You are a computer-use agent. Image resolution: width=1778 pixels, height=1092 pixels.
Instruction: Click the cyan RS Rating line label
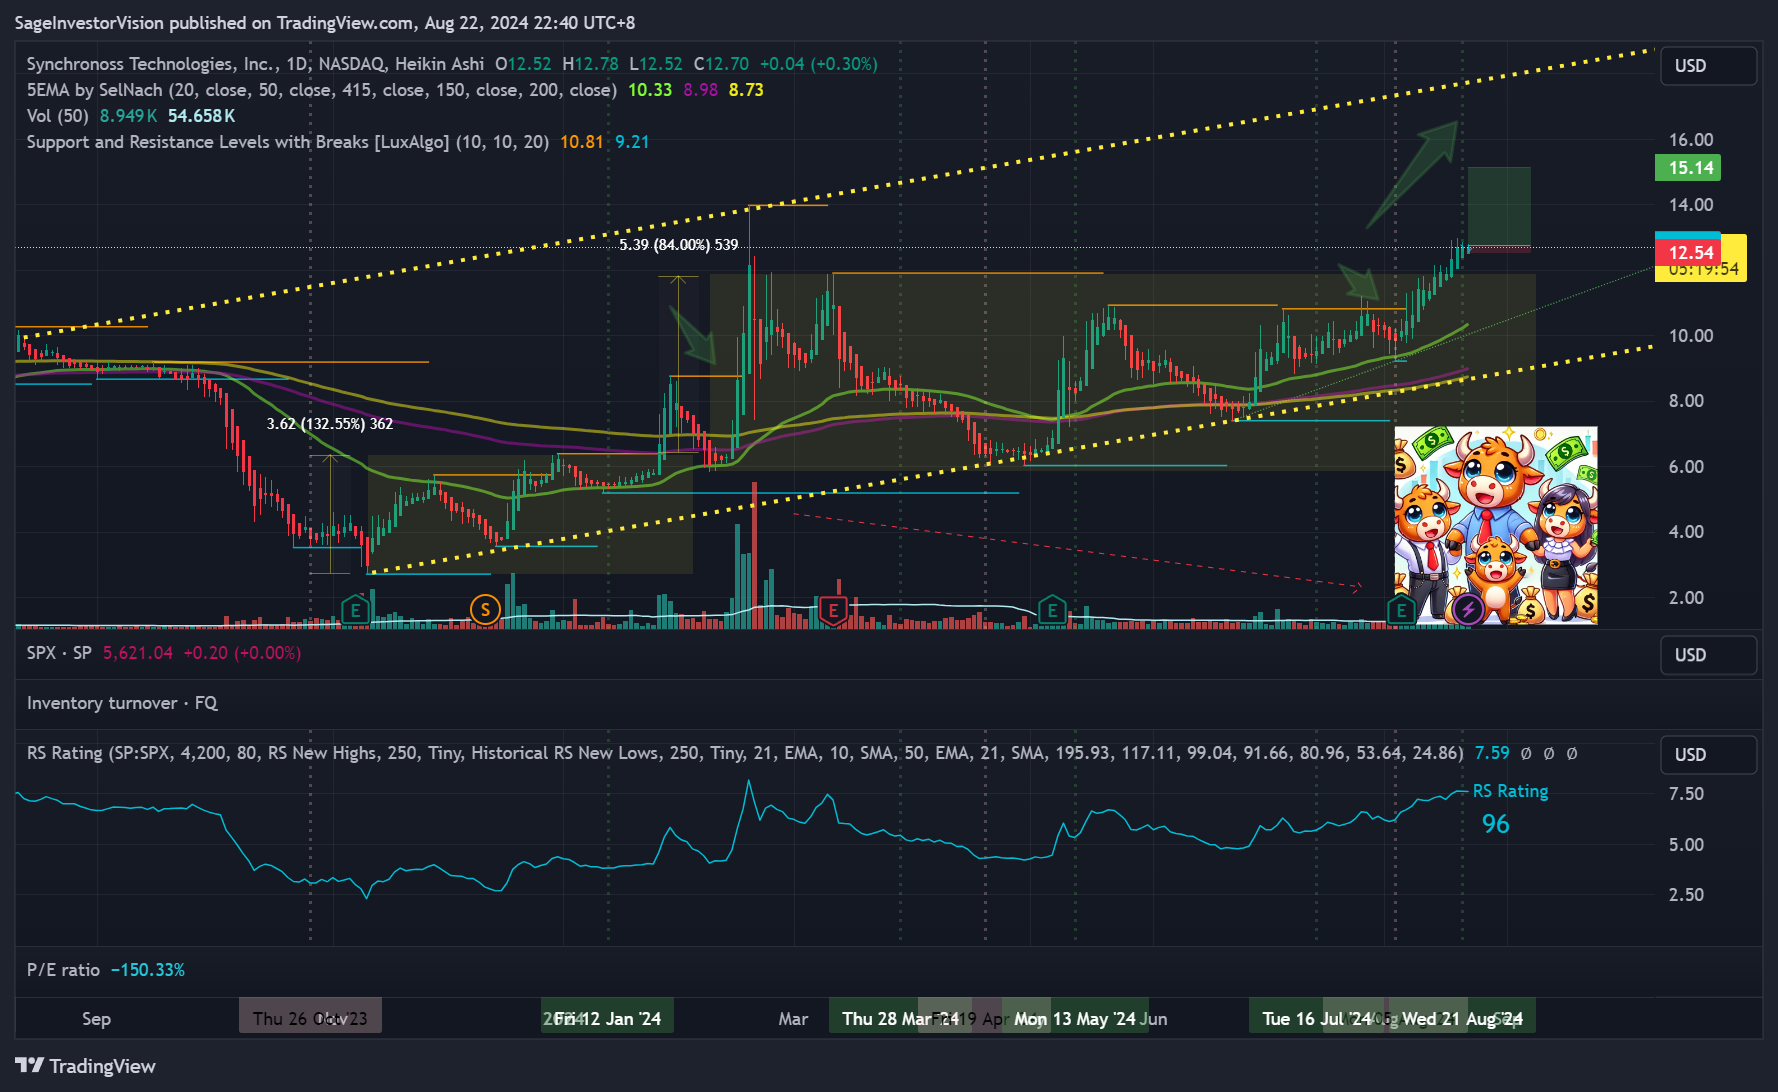(1510, 791)
